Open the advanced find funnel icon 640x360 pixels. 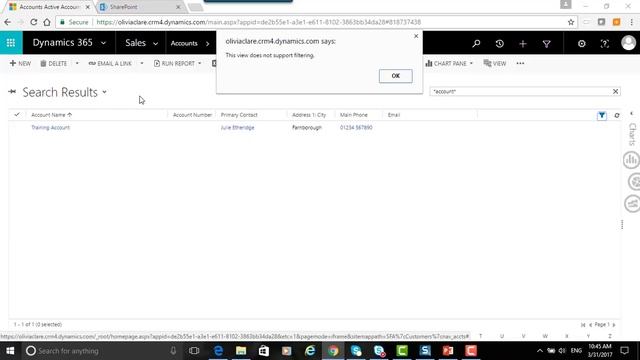(x=547, y=43)
